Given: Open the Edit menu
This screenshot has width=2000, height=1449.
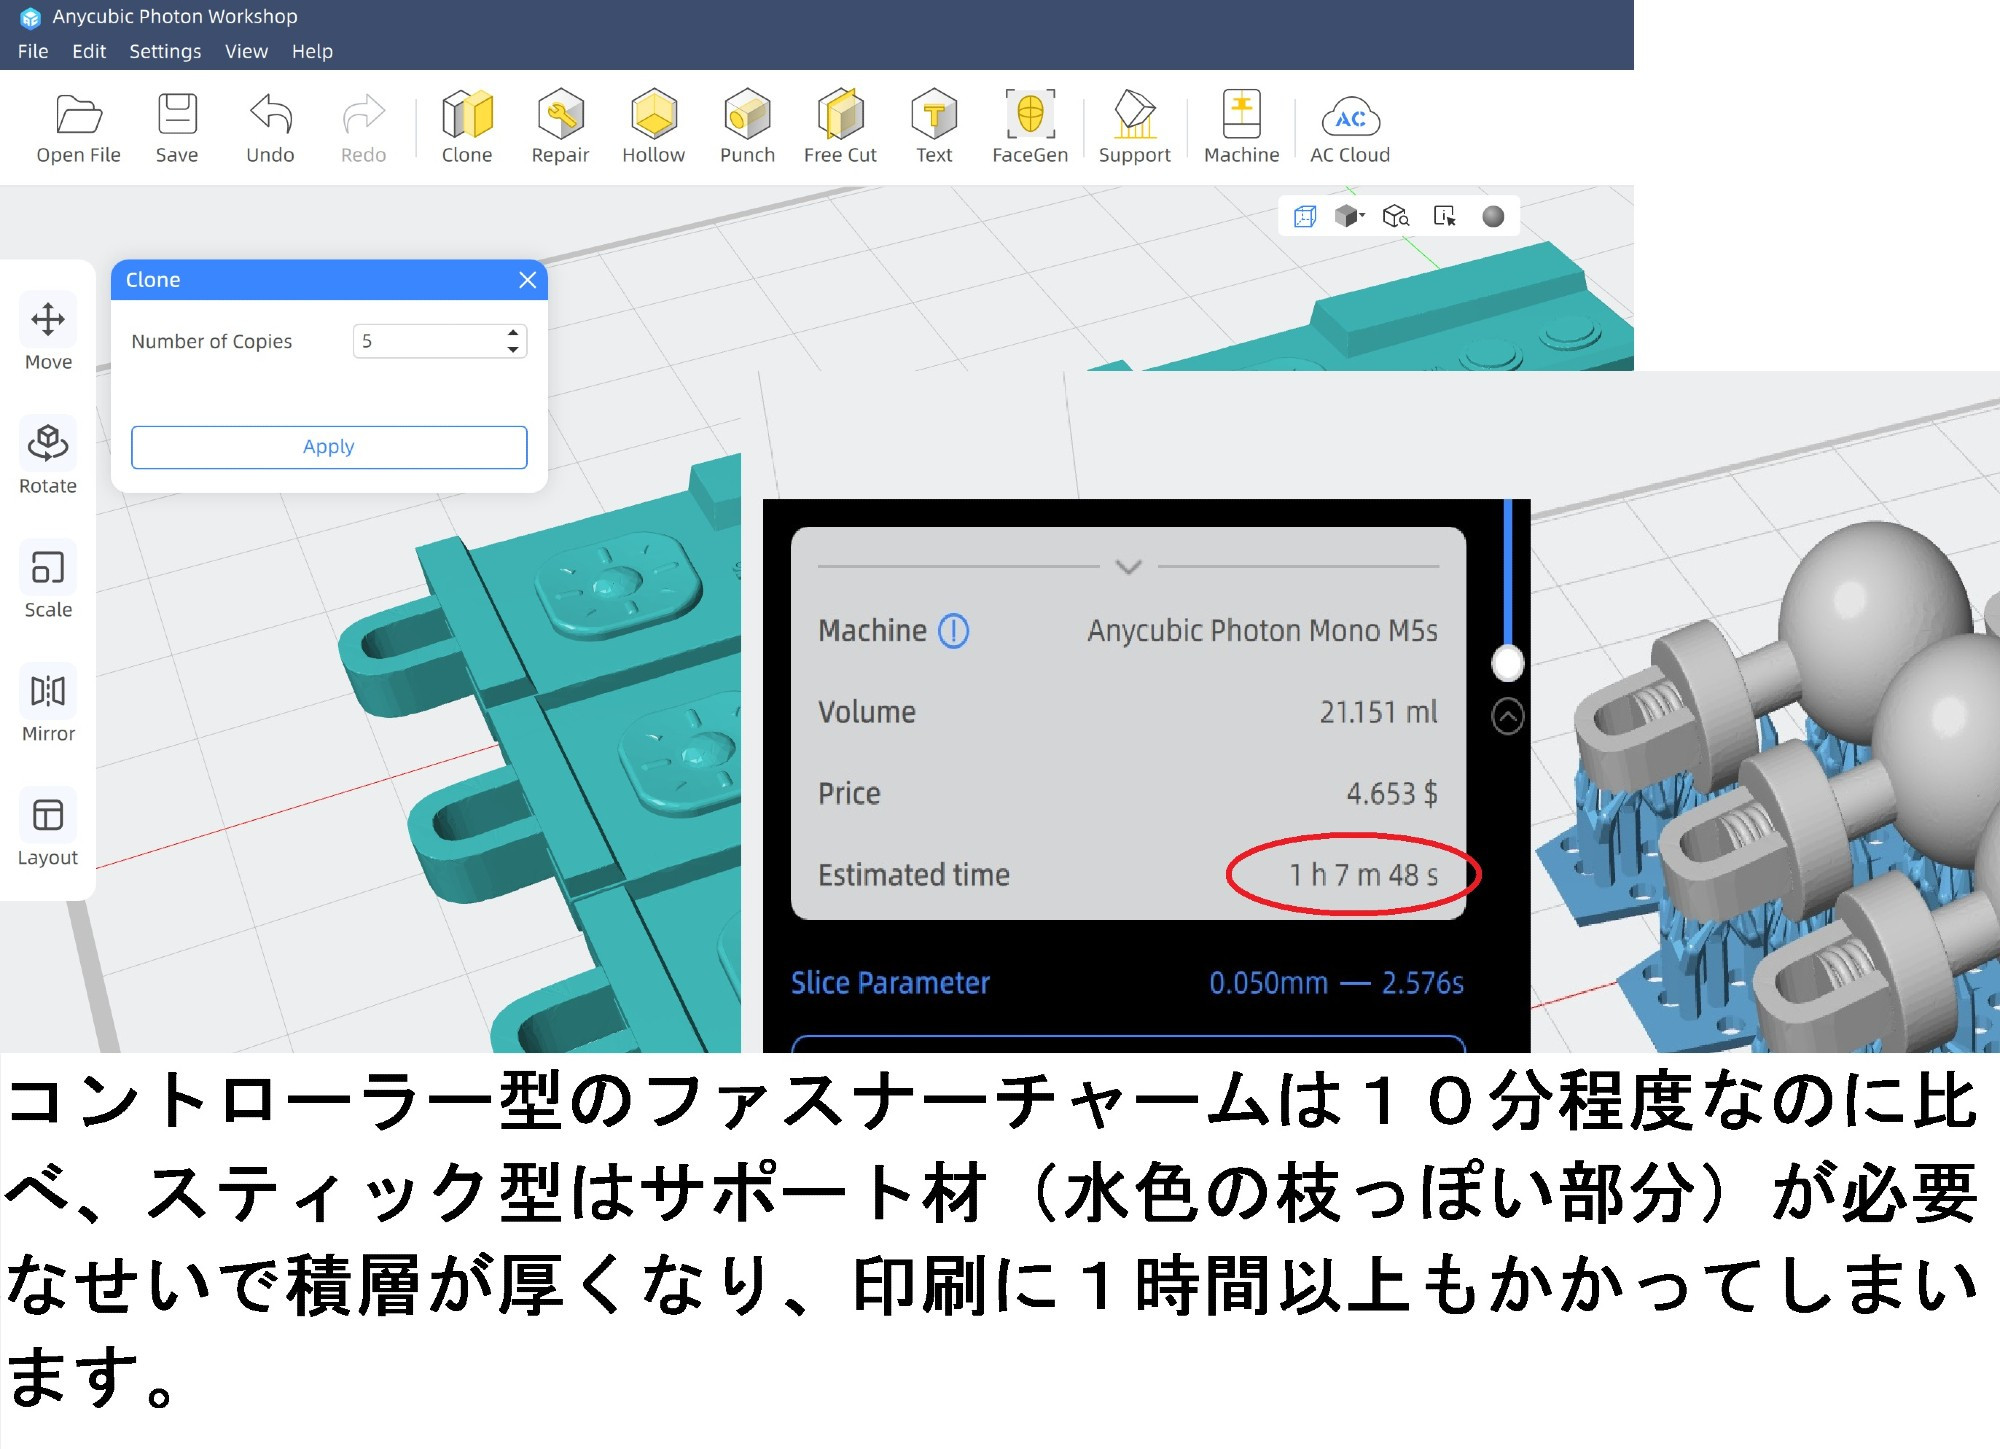Looking at the screenshot, I should pyautogui.click(x=89, y=51).
